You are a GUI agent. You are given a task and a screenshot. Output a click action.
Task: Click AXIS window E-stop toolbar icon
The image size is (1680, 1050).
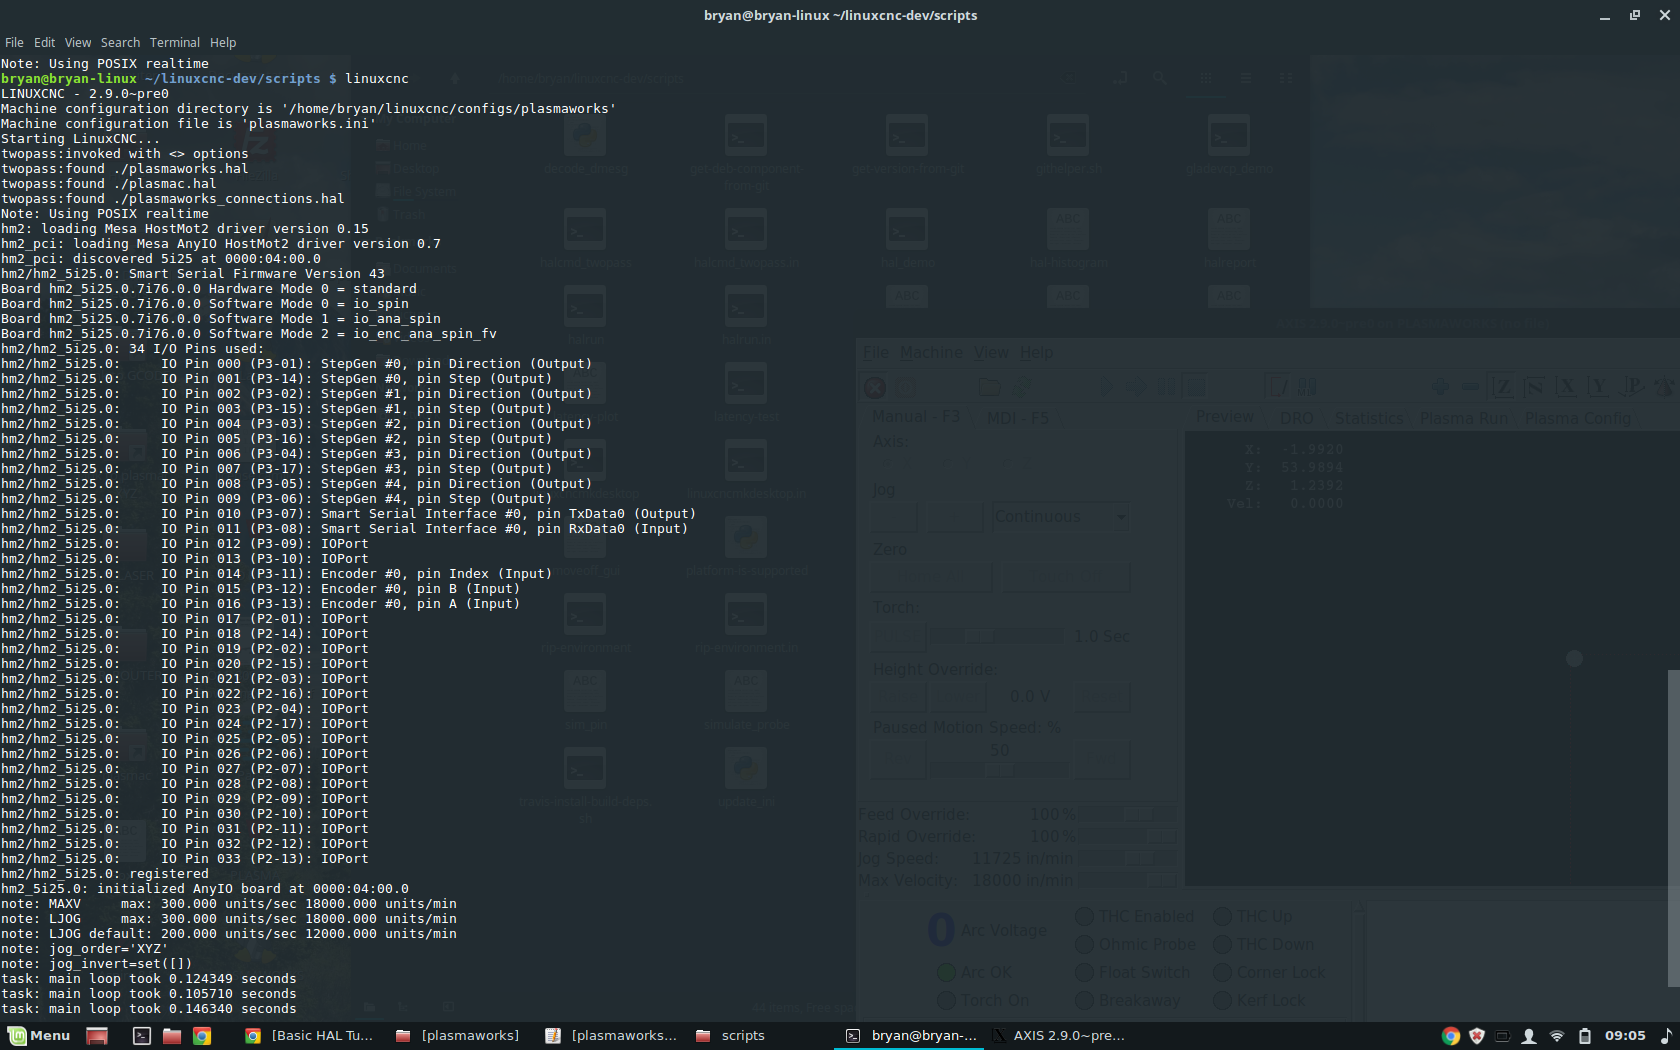875,387
